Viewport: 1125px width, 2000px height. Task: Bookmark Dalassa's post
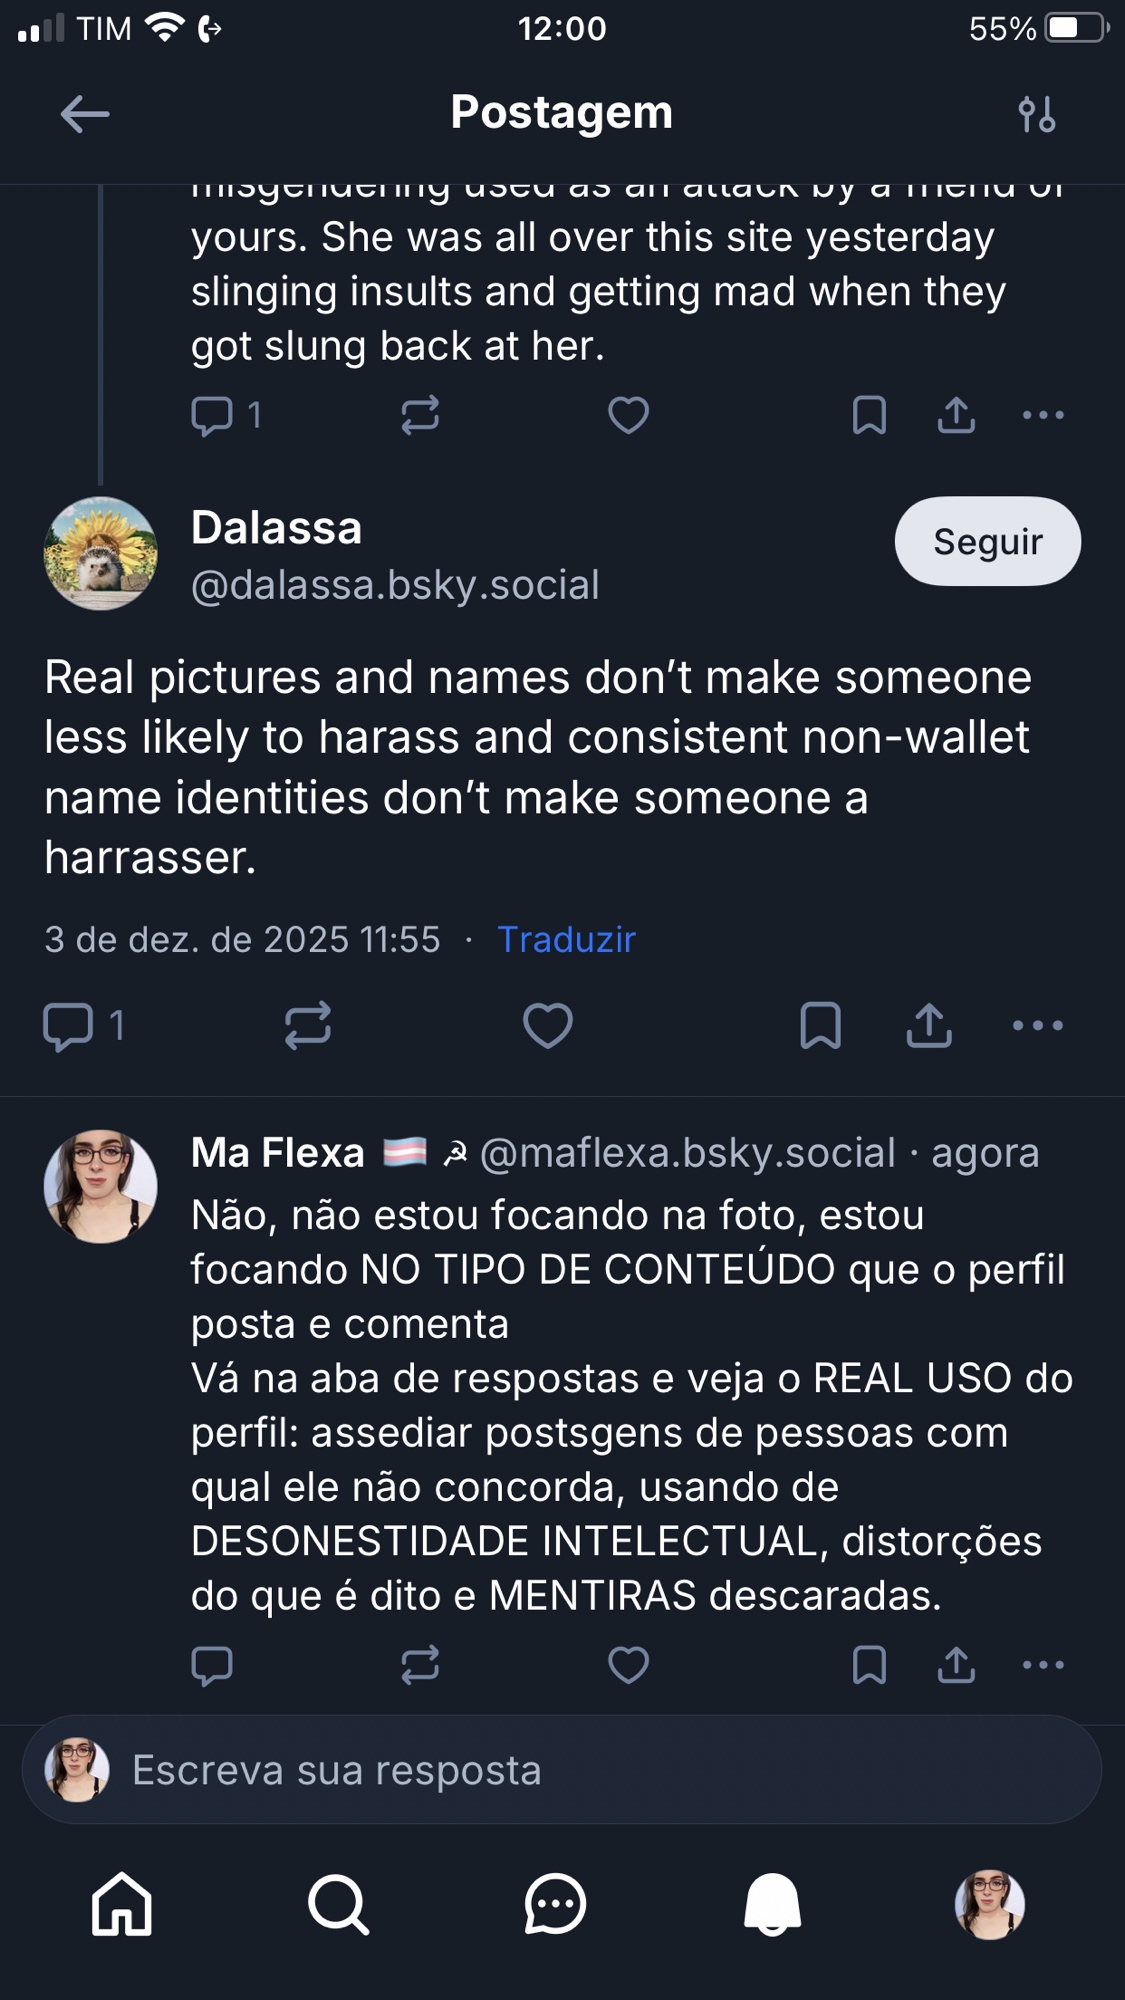pyautogui.click(x=820, y=1025)
